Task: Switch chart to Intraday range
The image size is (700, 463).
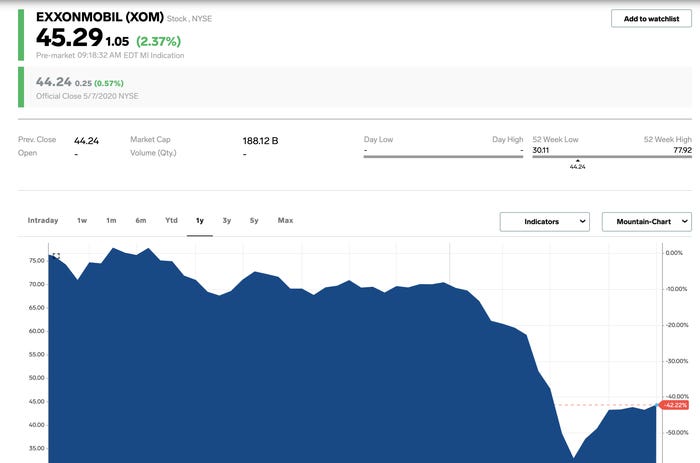Action: [43, 221]
